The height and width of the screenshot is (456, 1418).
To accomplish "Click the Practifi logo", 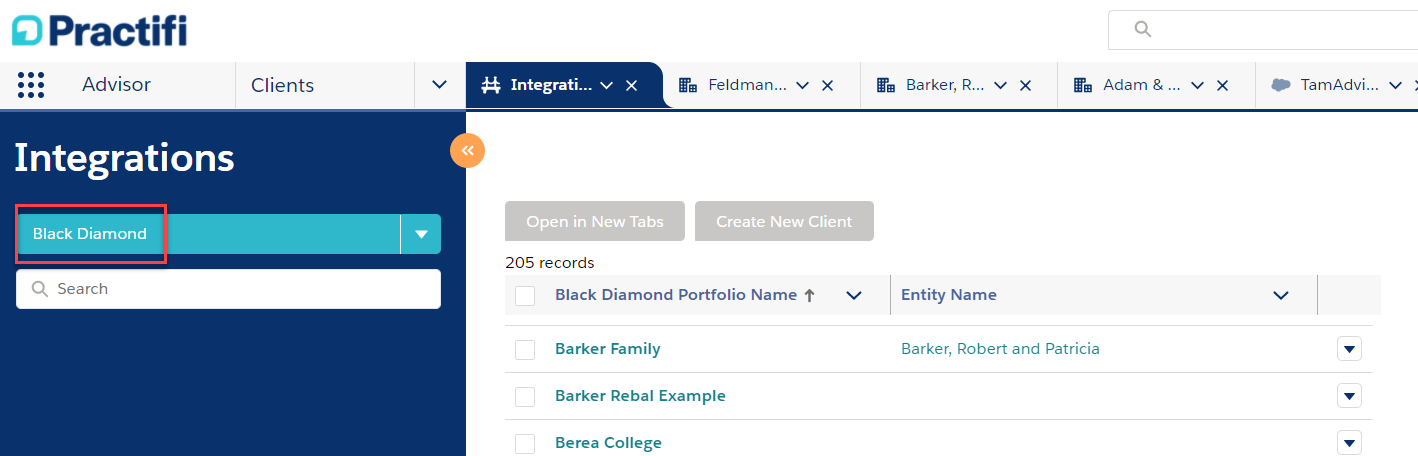I will pos(99,30).
